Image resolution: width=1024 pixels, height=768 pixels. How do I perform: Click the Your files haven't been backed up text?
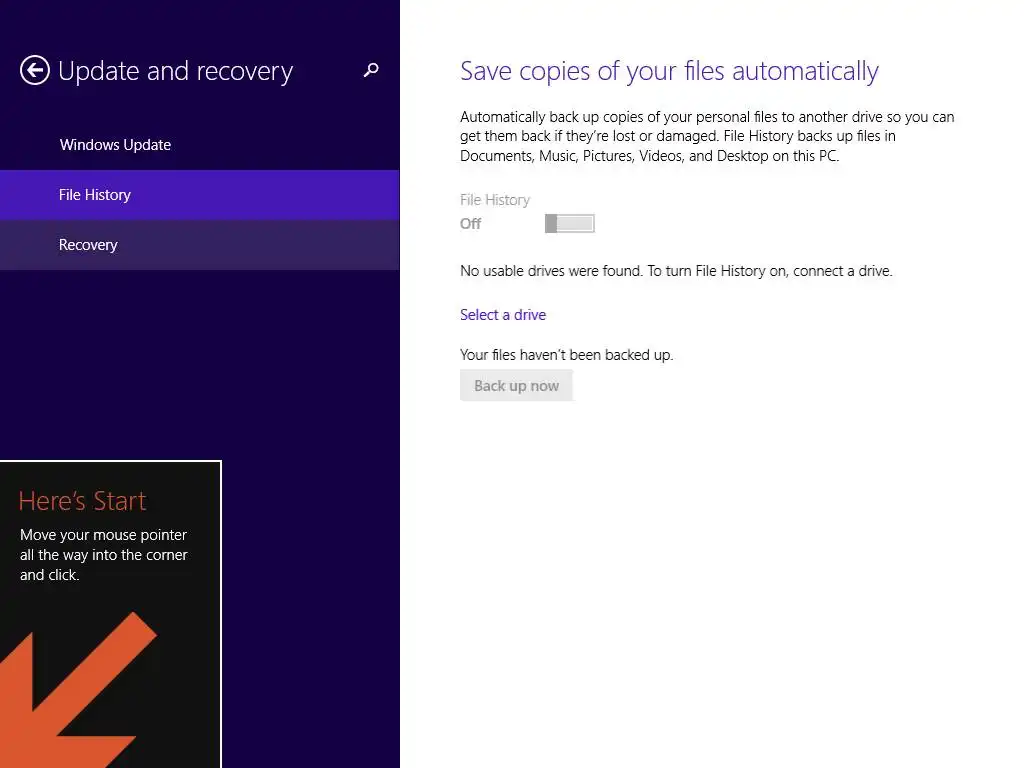566,355
